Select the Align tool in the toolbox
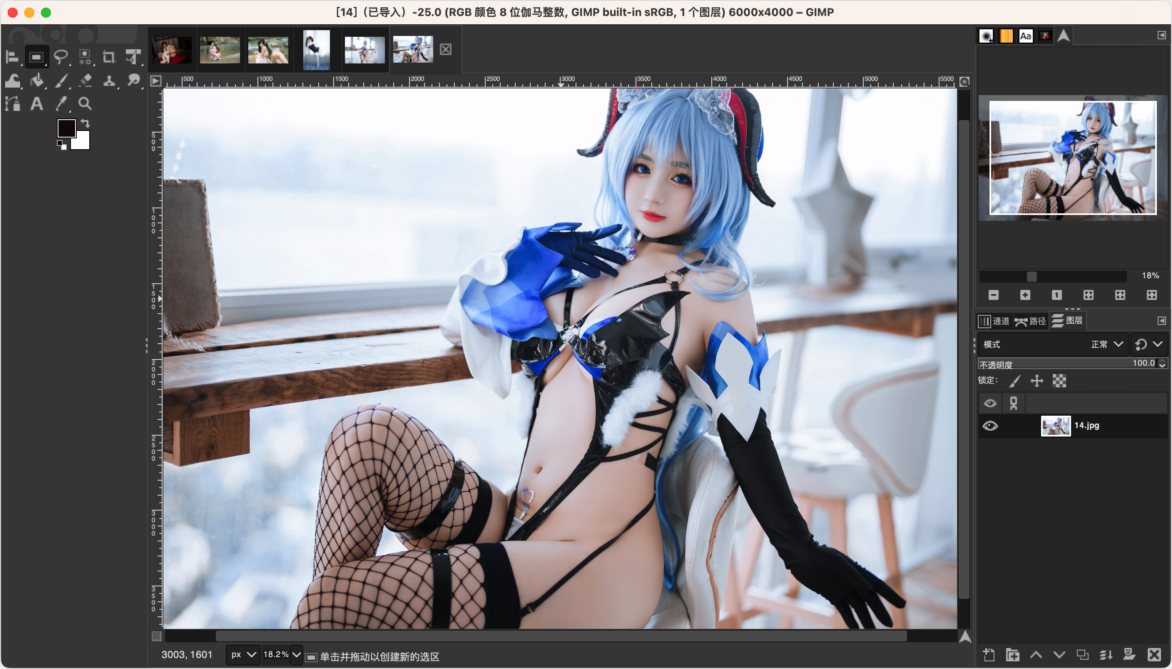Viewport: 1172px width, 669px height. (12, 57)
